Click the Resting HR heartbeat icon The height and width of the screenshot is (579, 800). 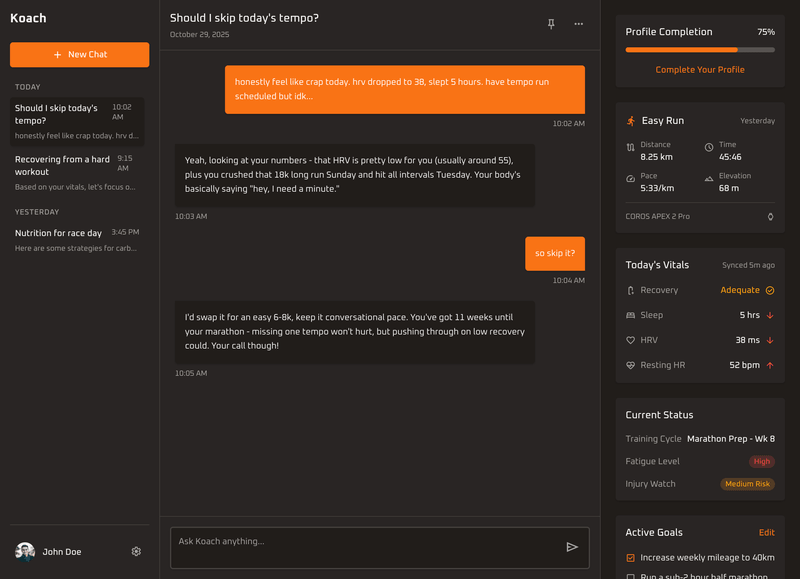click(x=630, y=365)
